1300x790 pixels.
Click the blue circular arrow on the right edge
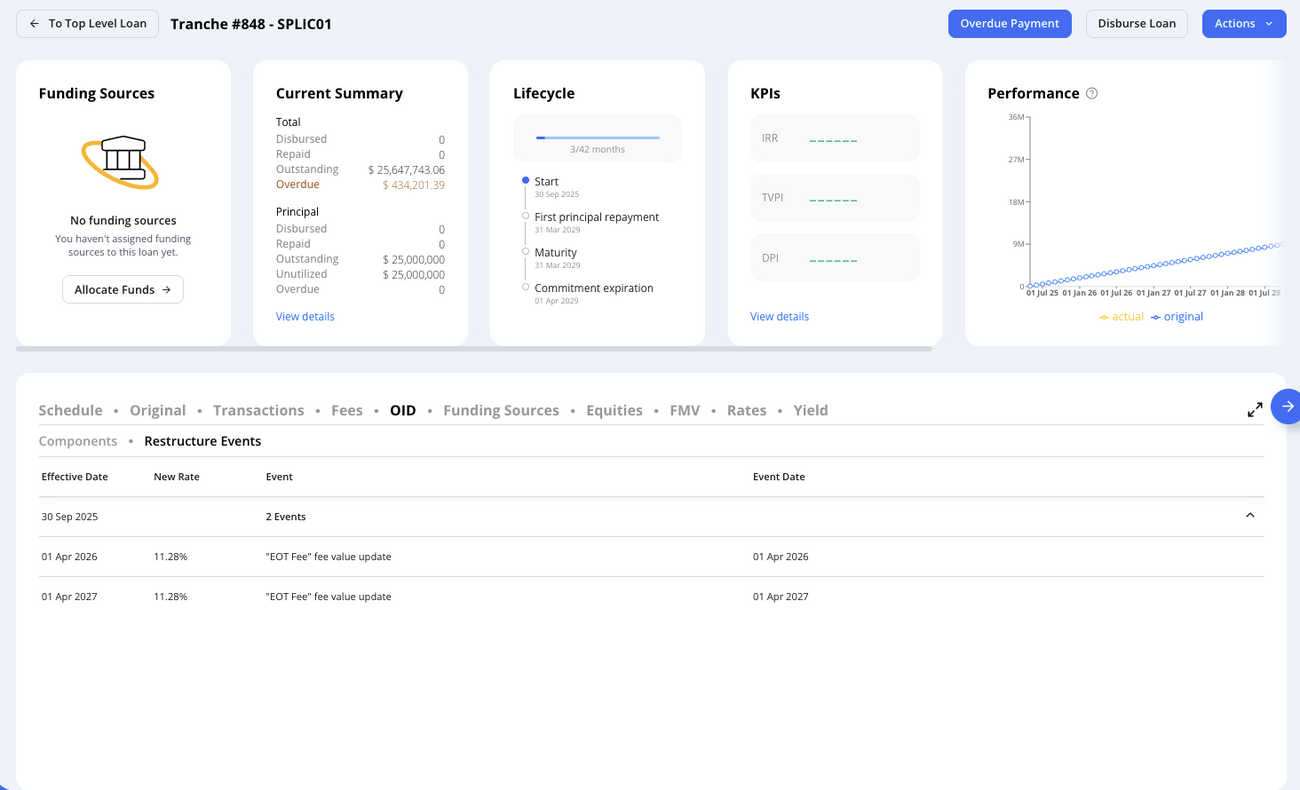pyautogui.click(x=1288, y=406)
